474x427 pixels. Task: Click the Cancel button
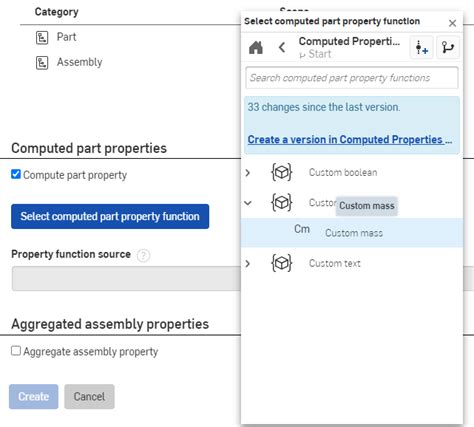[x=89, y=396]
